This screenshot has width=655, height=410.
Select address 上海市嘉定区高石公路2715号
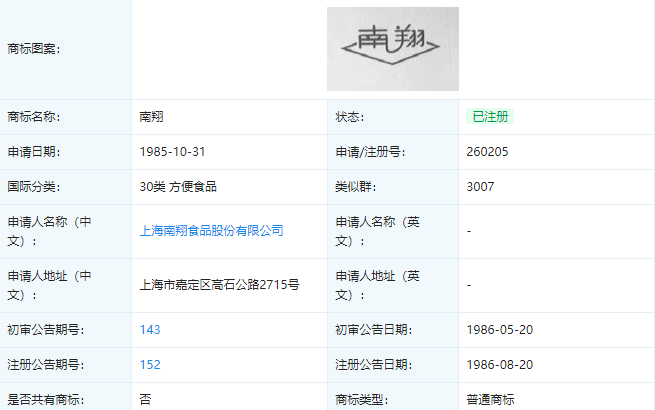(219, 285)
